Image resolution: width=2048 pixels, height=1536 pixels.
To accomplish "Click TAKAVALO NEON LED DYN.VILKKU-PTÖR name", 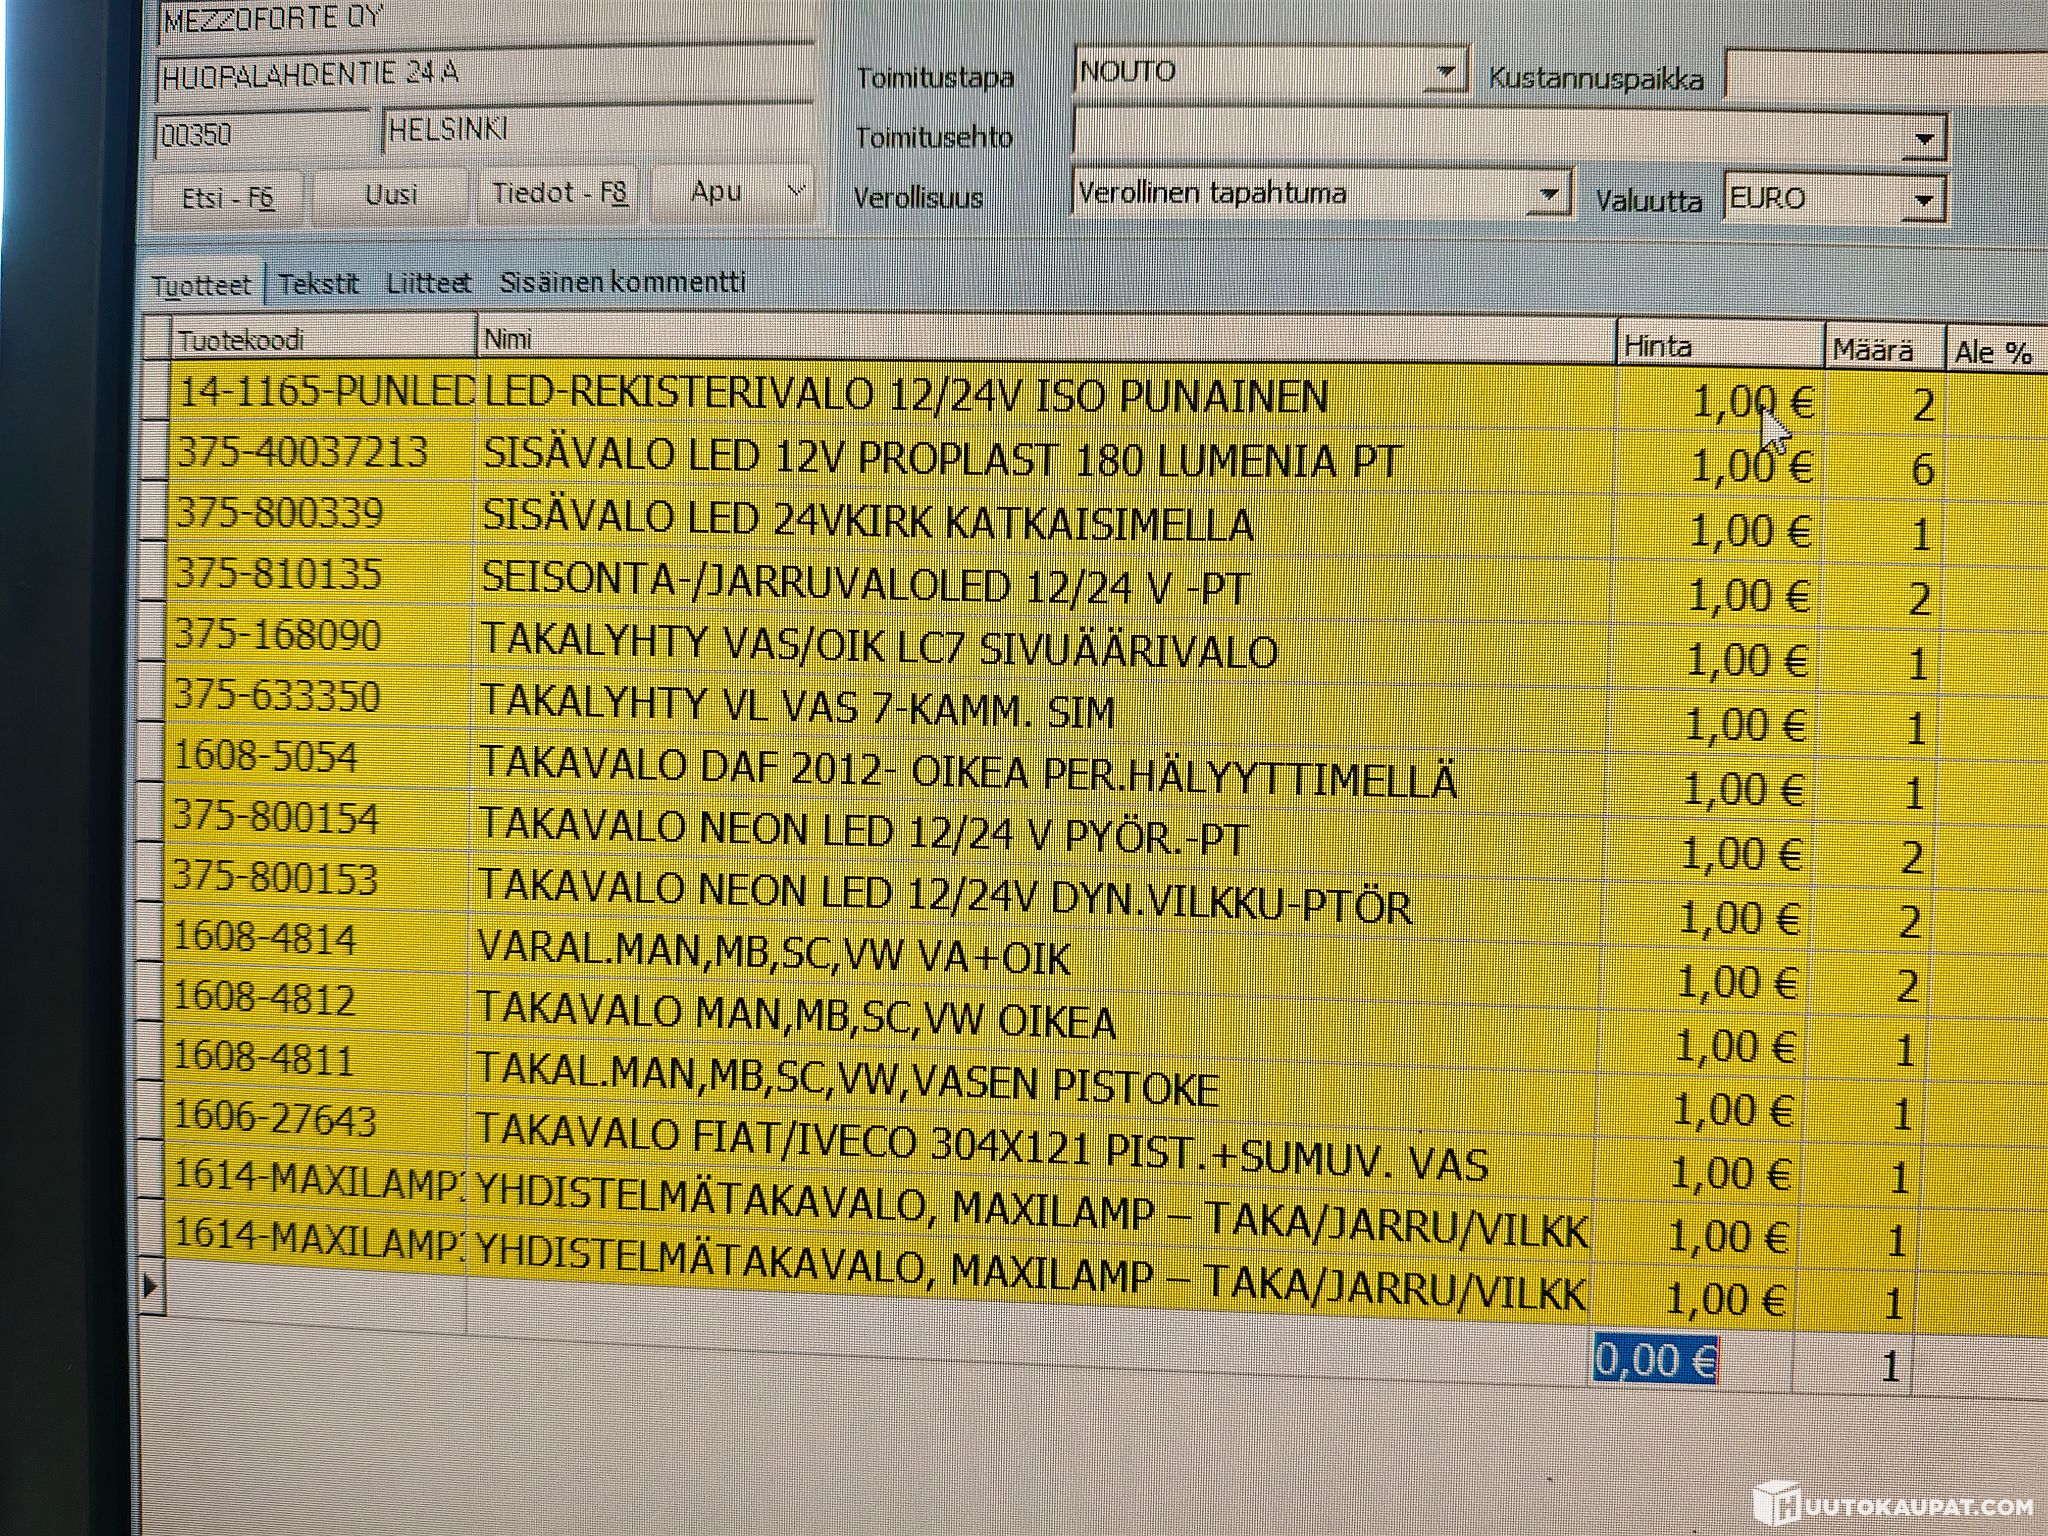I will (945, 895).
